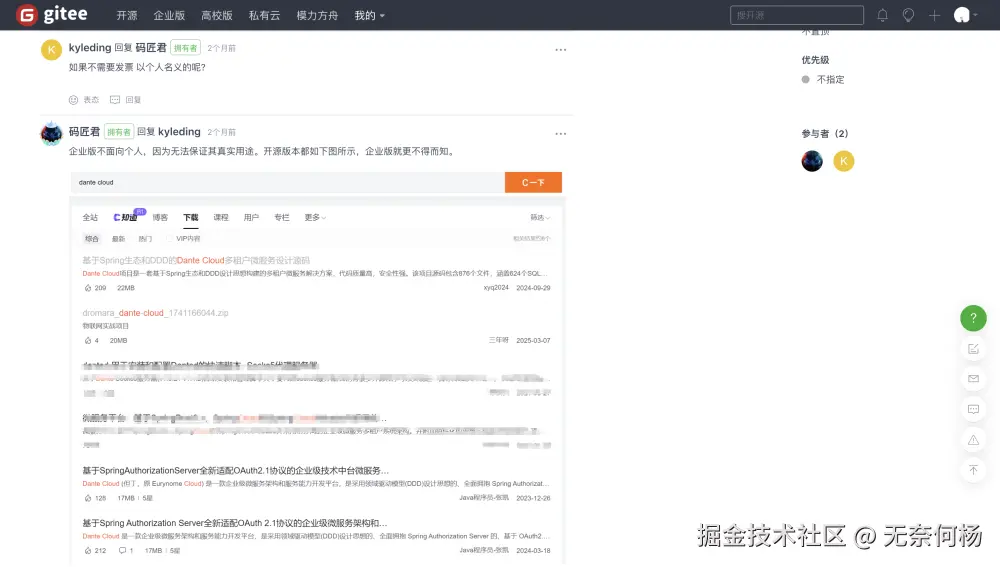The height and width of the screenshot is (567, 1000).
Task: Click 码匠君's avatar on the second comment
Action: coord(52,134)
